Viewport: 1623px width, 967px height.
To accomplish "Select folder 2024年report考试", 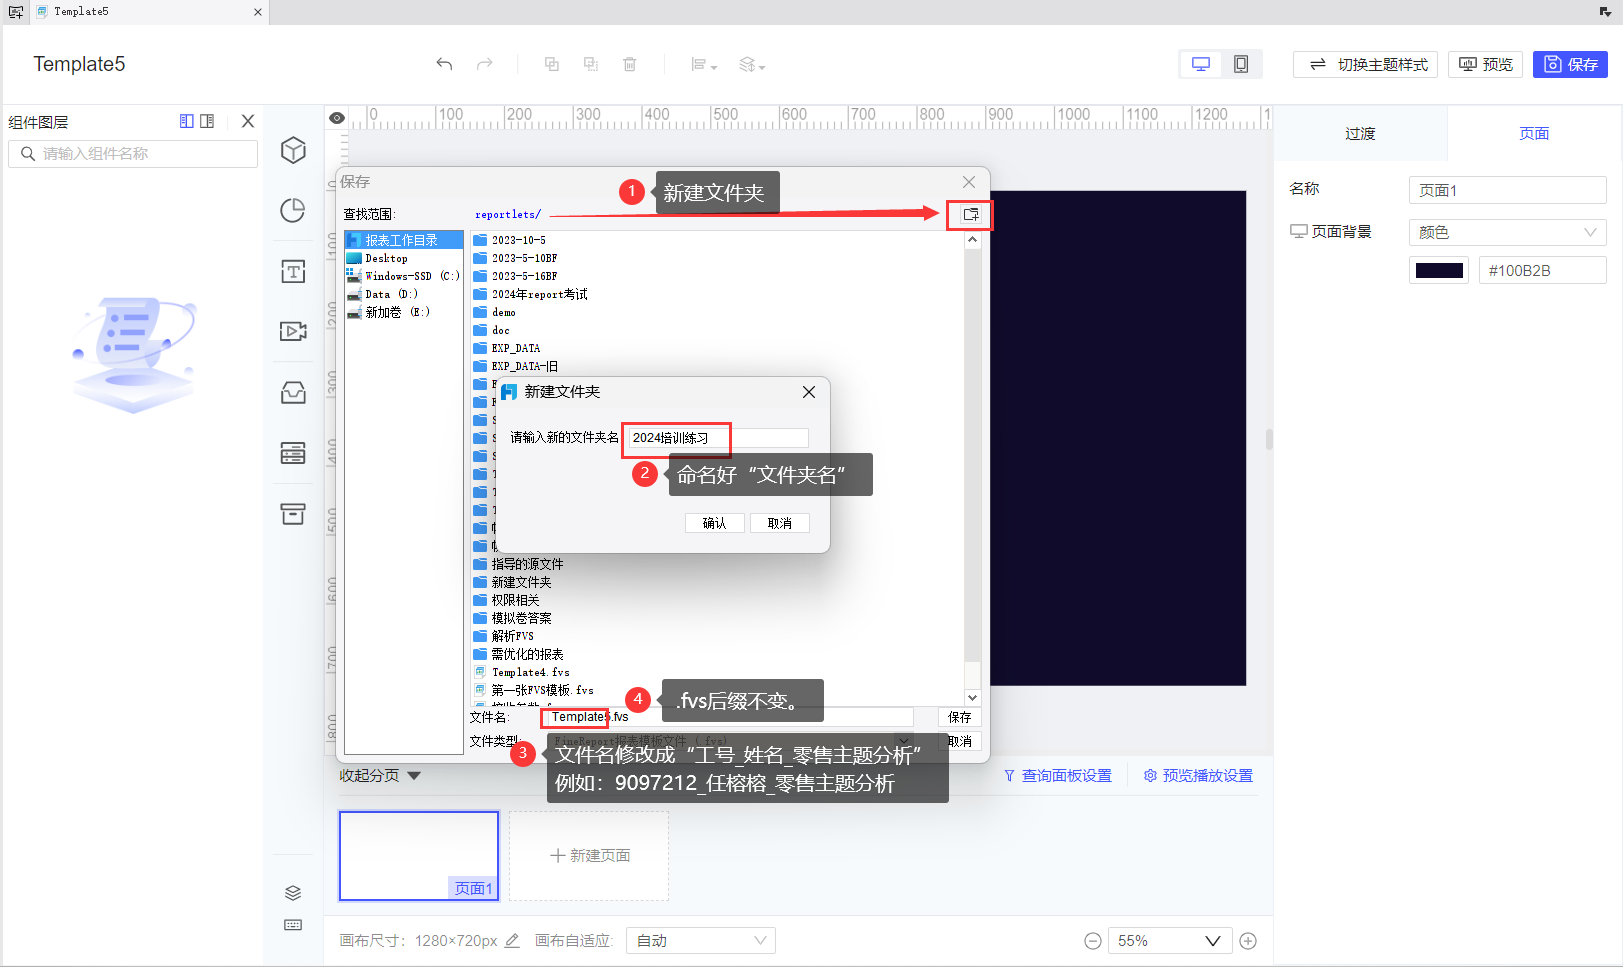I will [x=531, y=294].
